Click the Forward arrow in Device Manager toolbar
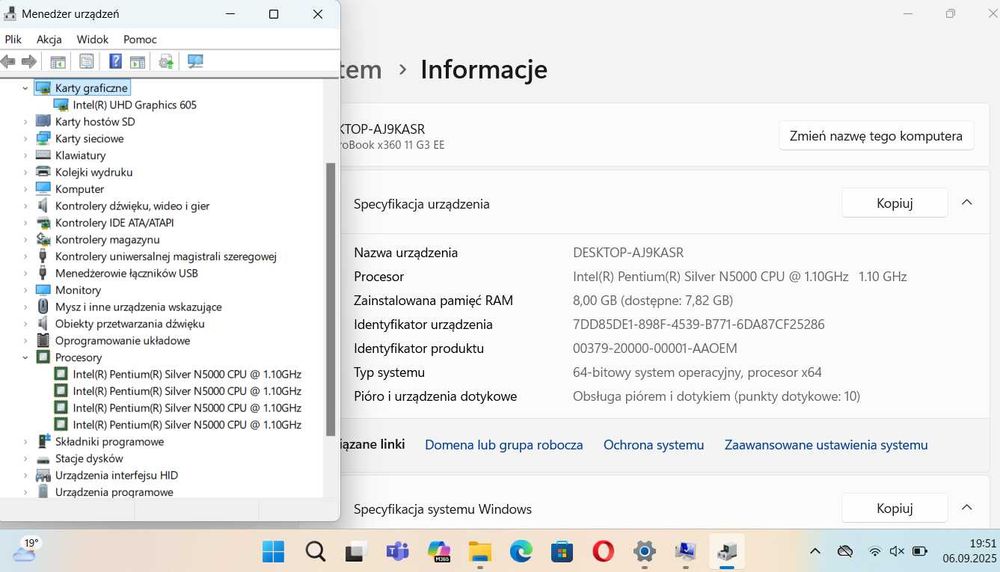This screenshot has height=572, width=1000. [x=29, y=62]
